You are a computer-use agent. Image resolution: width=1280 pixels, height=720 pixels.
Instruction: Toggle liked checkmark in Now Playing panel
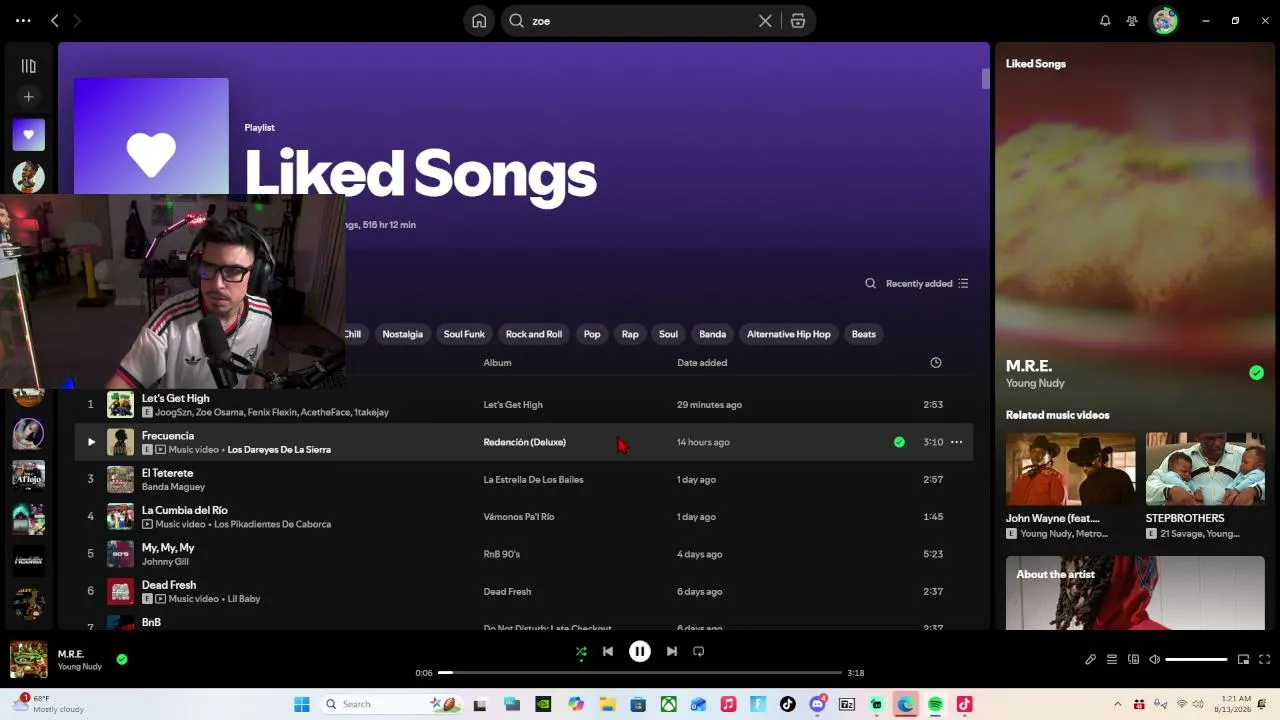(1256, 373)
